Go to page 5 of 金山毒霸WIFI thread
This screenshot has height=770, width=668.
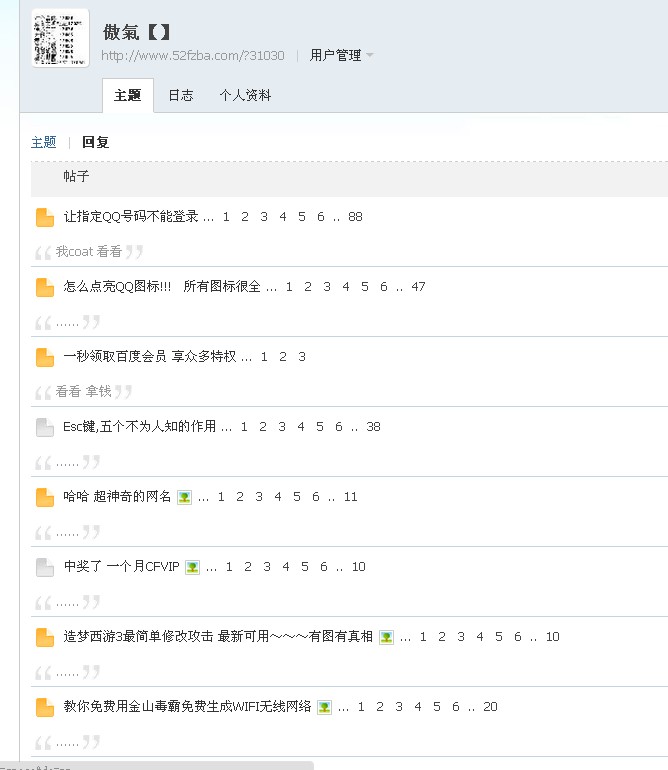click(437, 707)
